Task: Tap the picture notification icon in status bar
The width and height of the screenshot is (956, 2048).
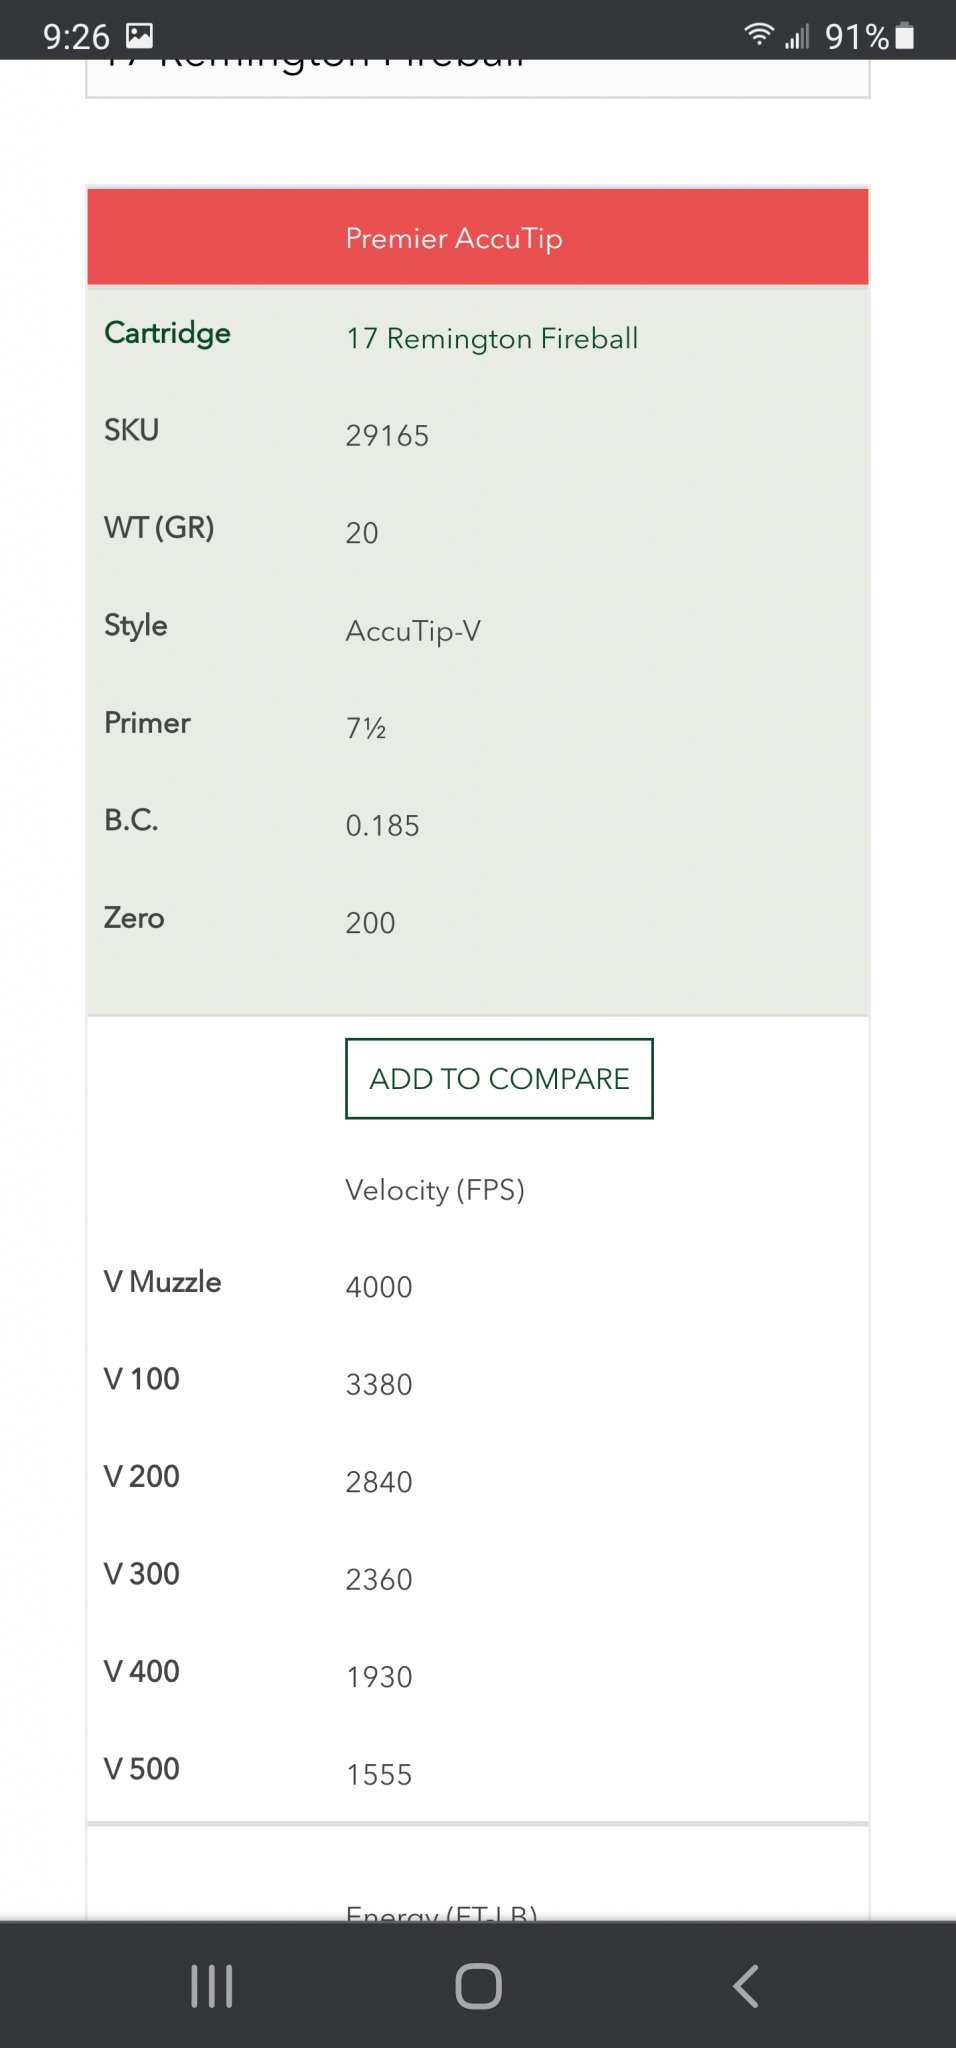Action: pos(139,36)
